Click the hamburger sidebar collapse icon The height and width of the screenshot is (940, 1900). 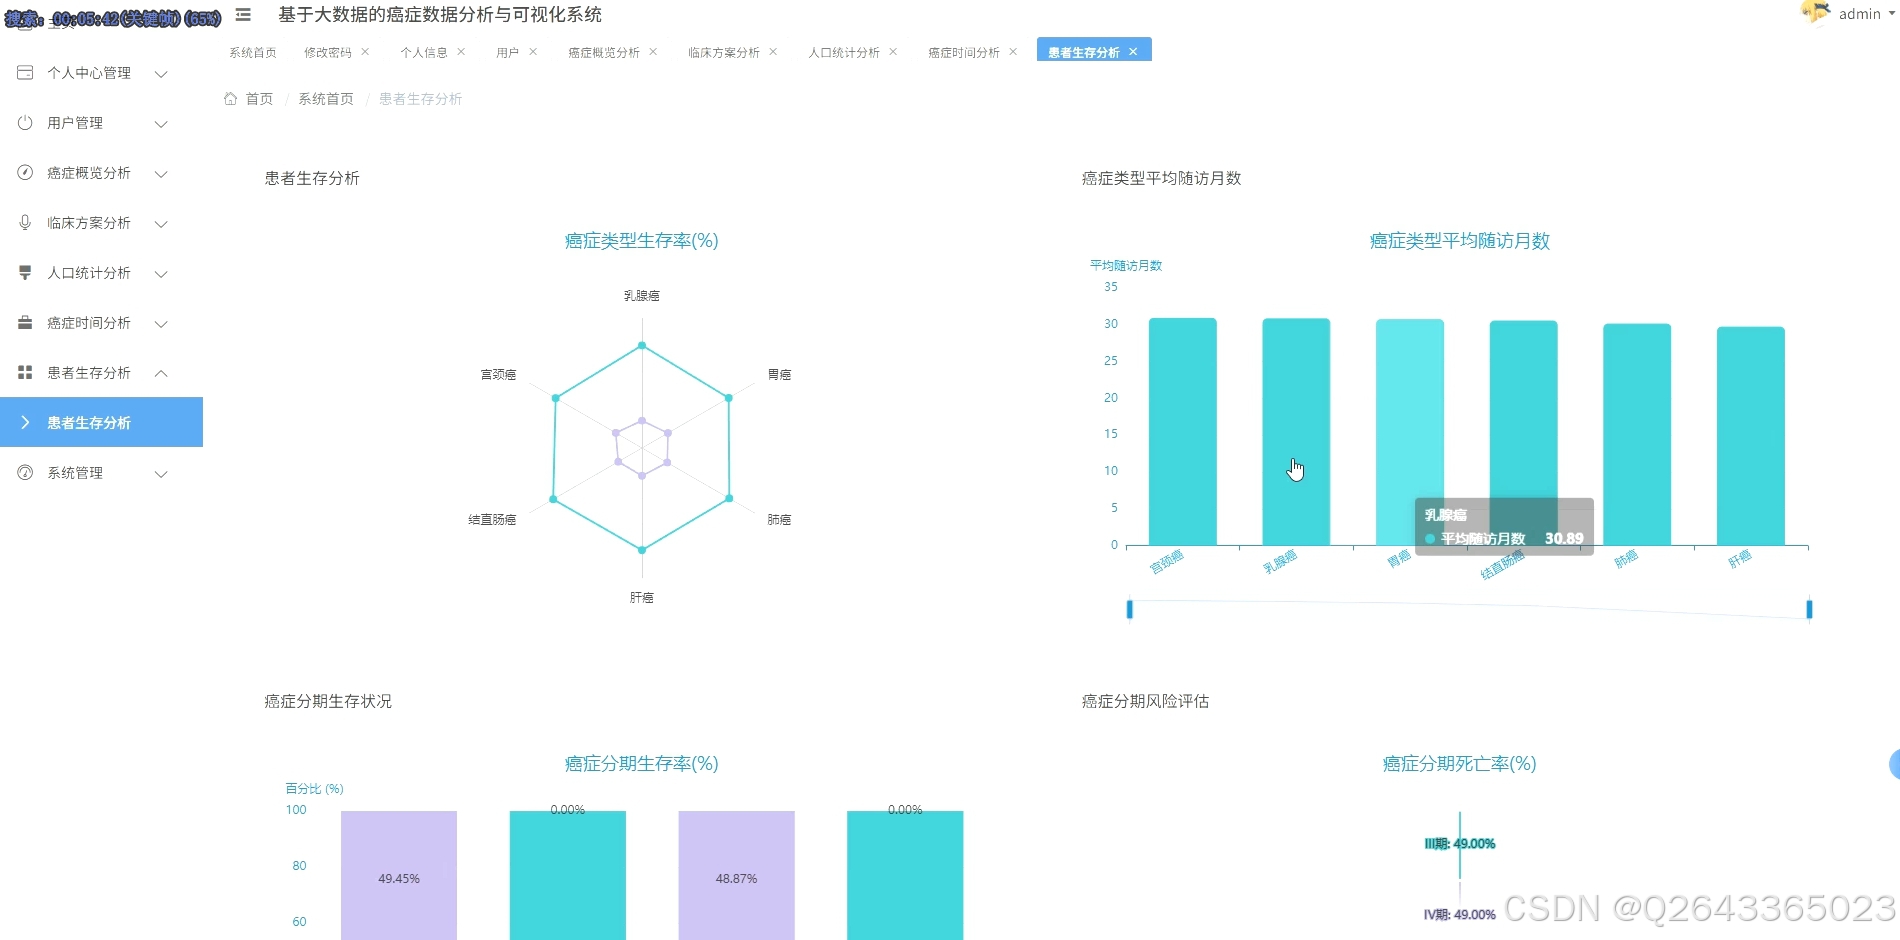(242, 16)
